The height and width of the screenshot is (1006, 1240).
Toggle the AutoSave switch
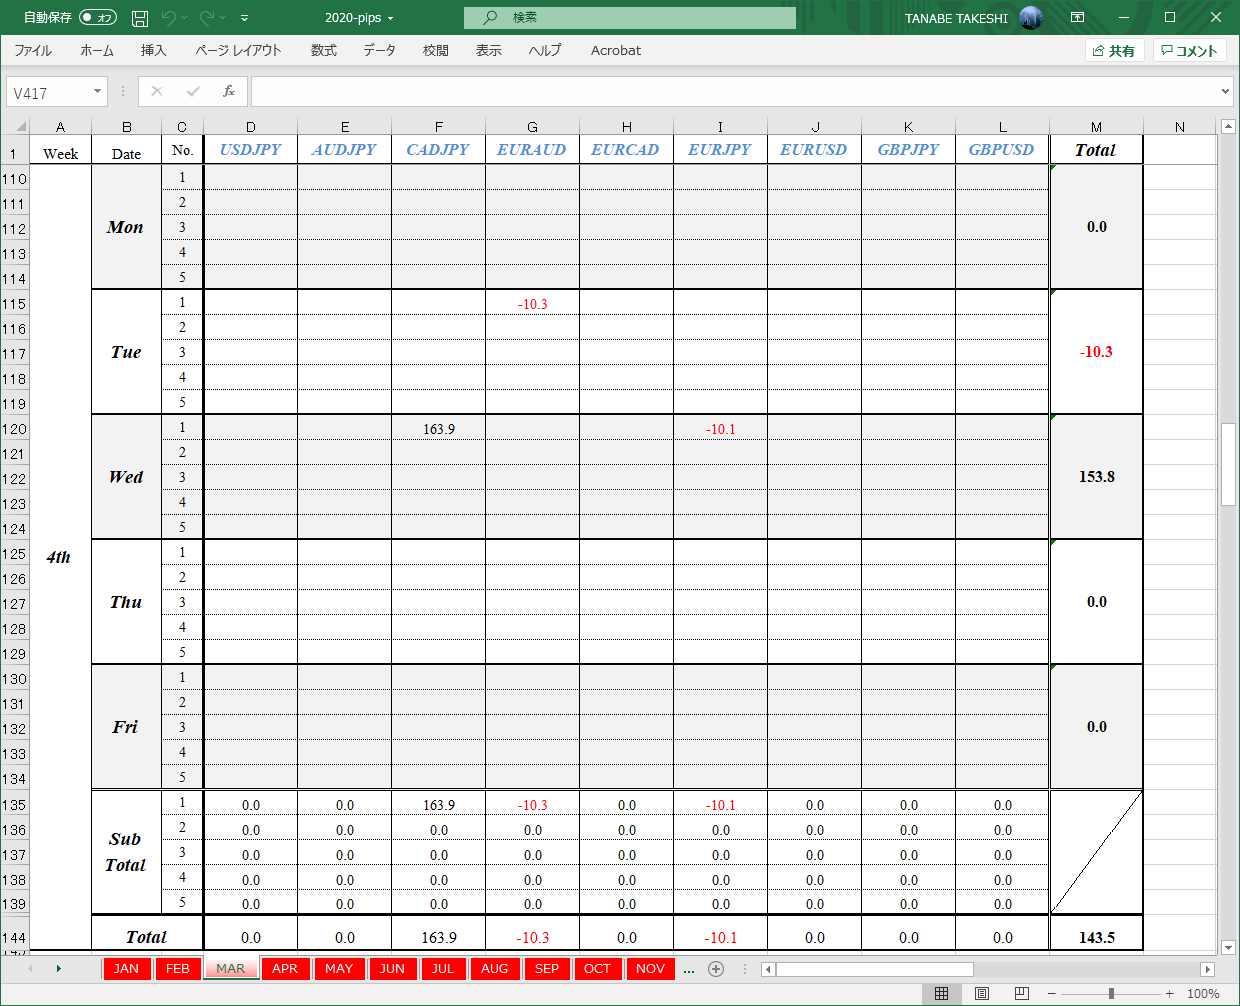97,18
